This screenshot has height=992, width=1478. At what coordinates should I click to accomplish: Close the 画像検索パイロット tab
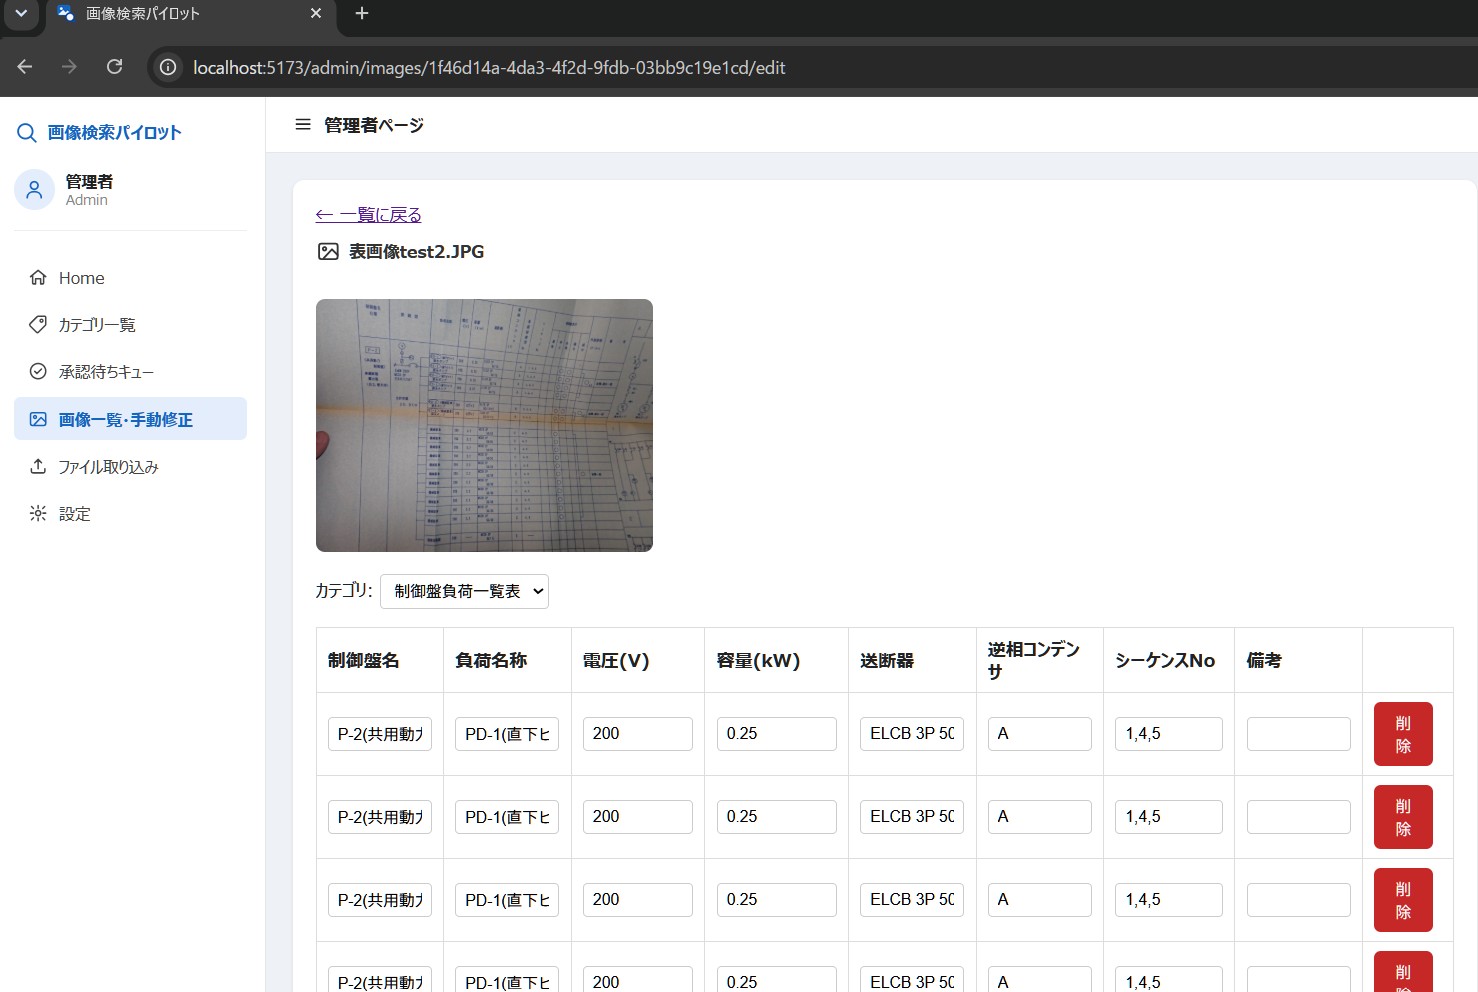pos(316,13)
